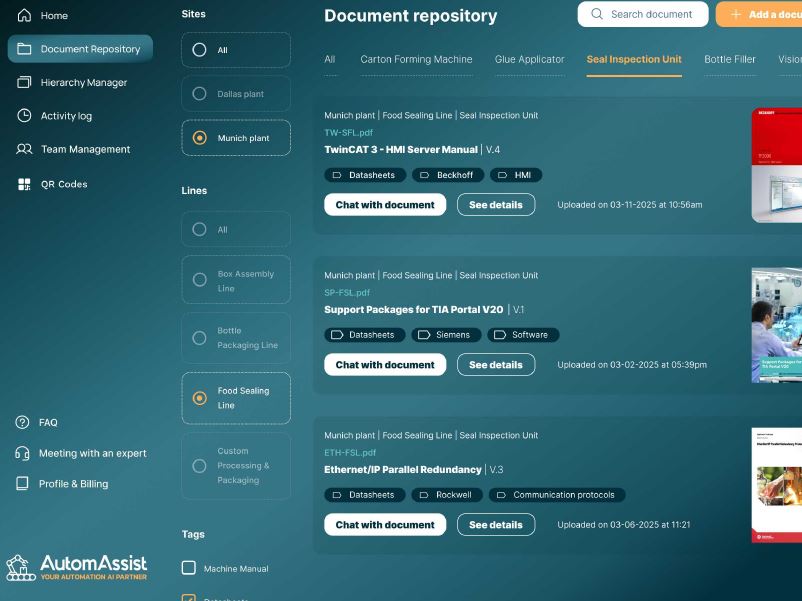This screenshot has width=802, height=601.
Task: See details of TwinCAT 3 HMI Manual
Action: (496, 205)
